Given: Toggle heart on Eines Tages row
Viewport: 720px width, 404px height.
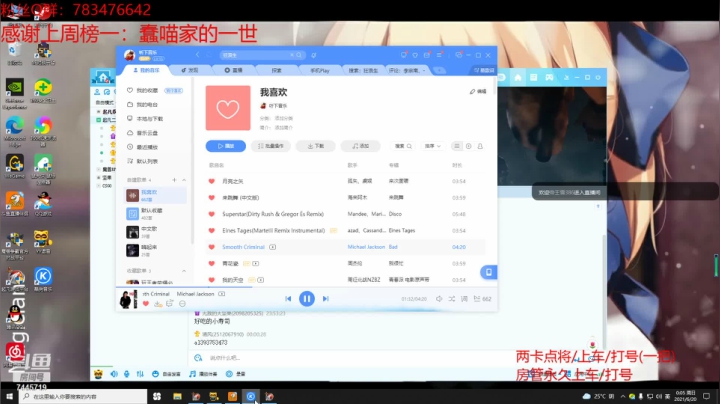Looking at the screenshot, I should [x=212, y=231].
